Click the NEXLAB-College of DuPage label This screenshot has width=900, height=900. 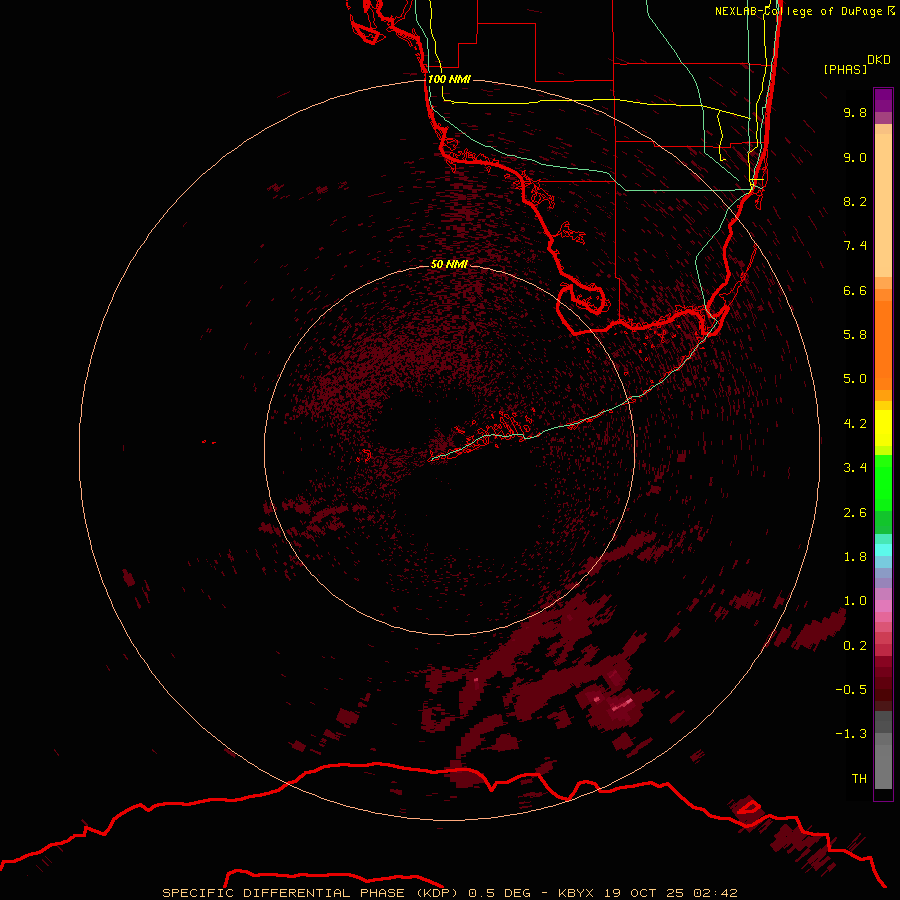798,11
